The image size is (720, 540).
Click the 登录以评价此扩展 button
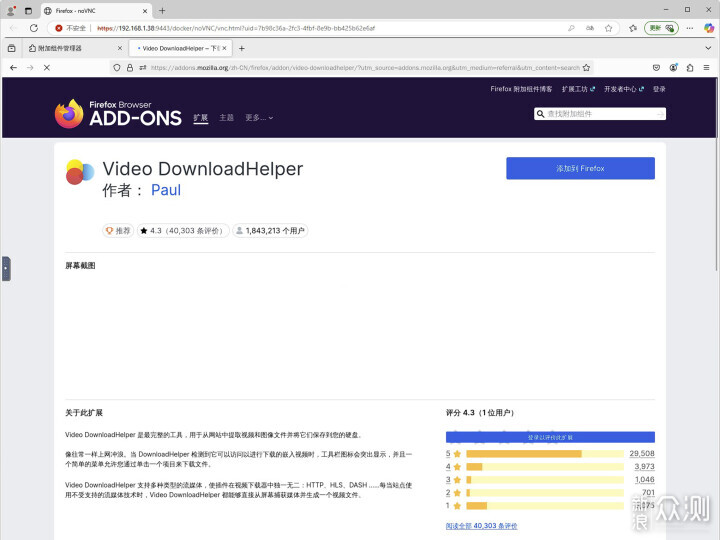(x=550, y=437)
